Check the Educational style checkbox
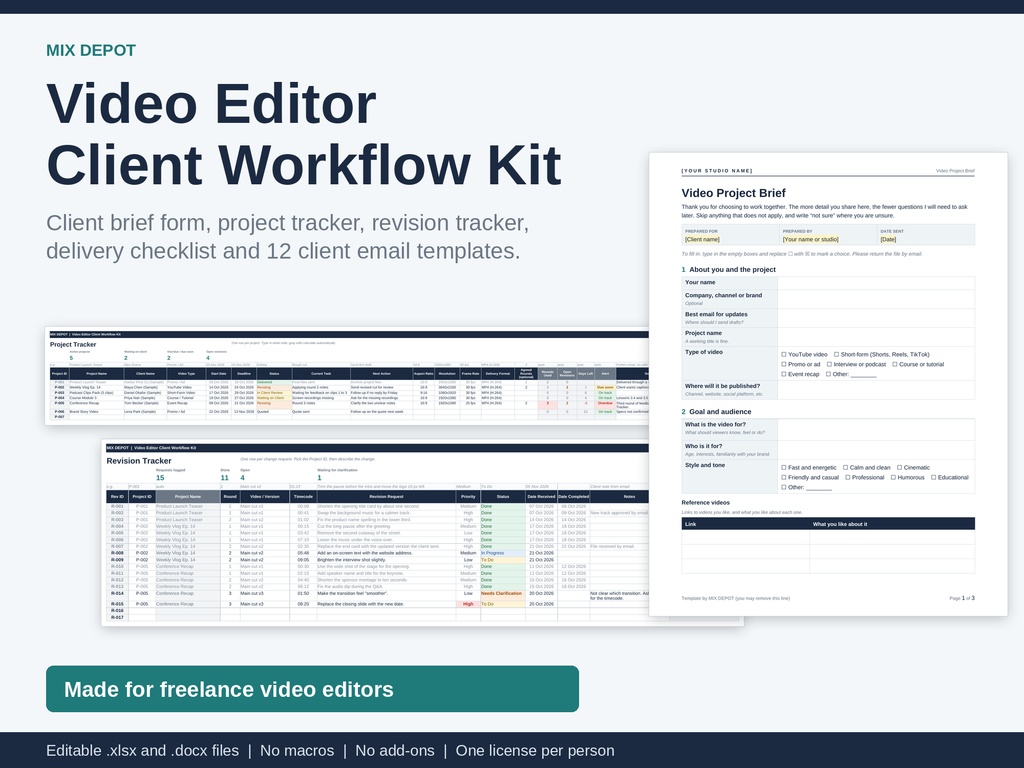This screenshot has width=1024, height=768. [x=933, y=477]
